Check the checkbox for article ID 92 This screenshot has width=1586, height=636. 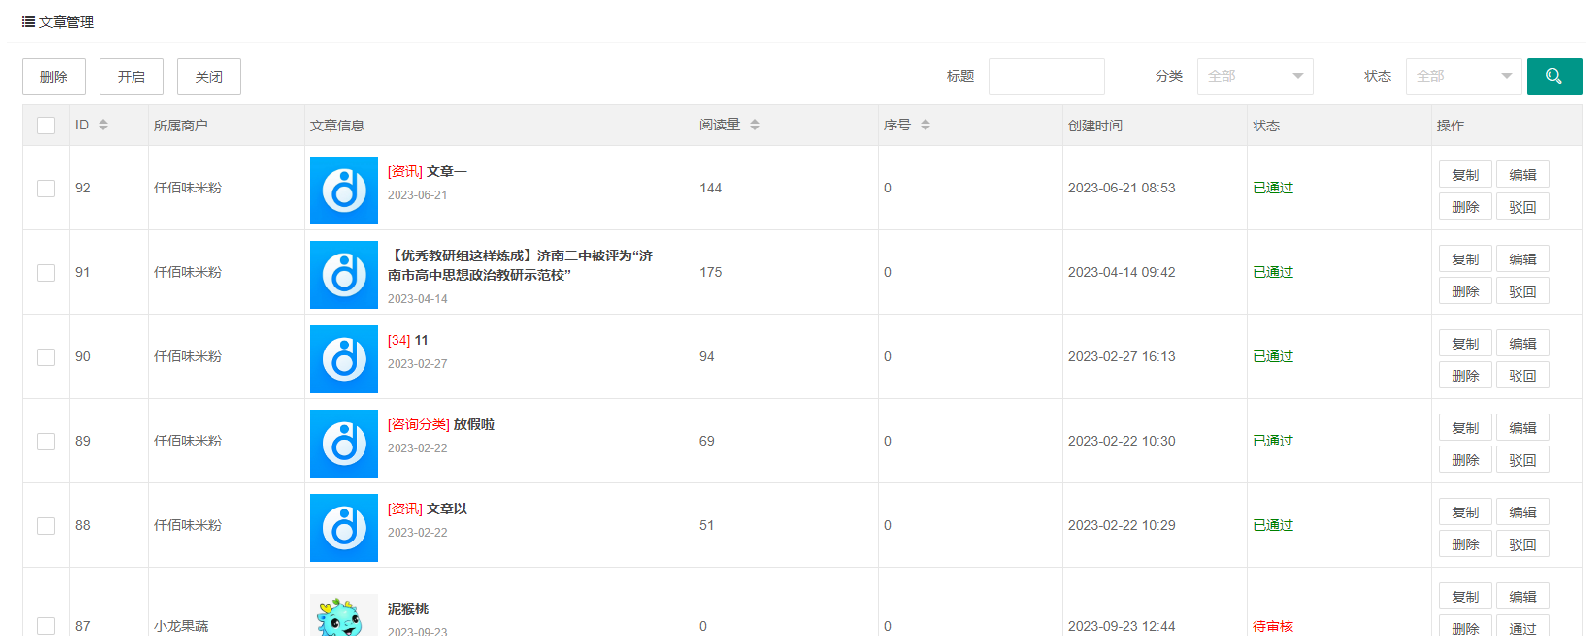click(x=46, y=188)
